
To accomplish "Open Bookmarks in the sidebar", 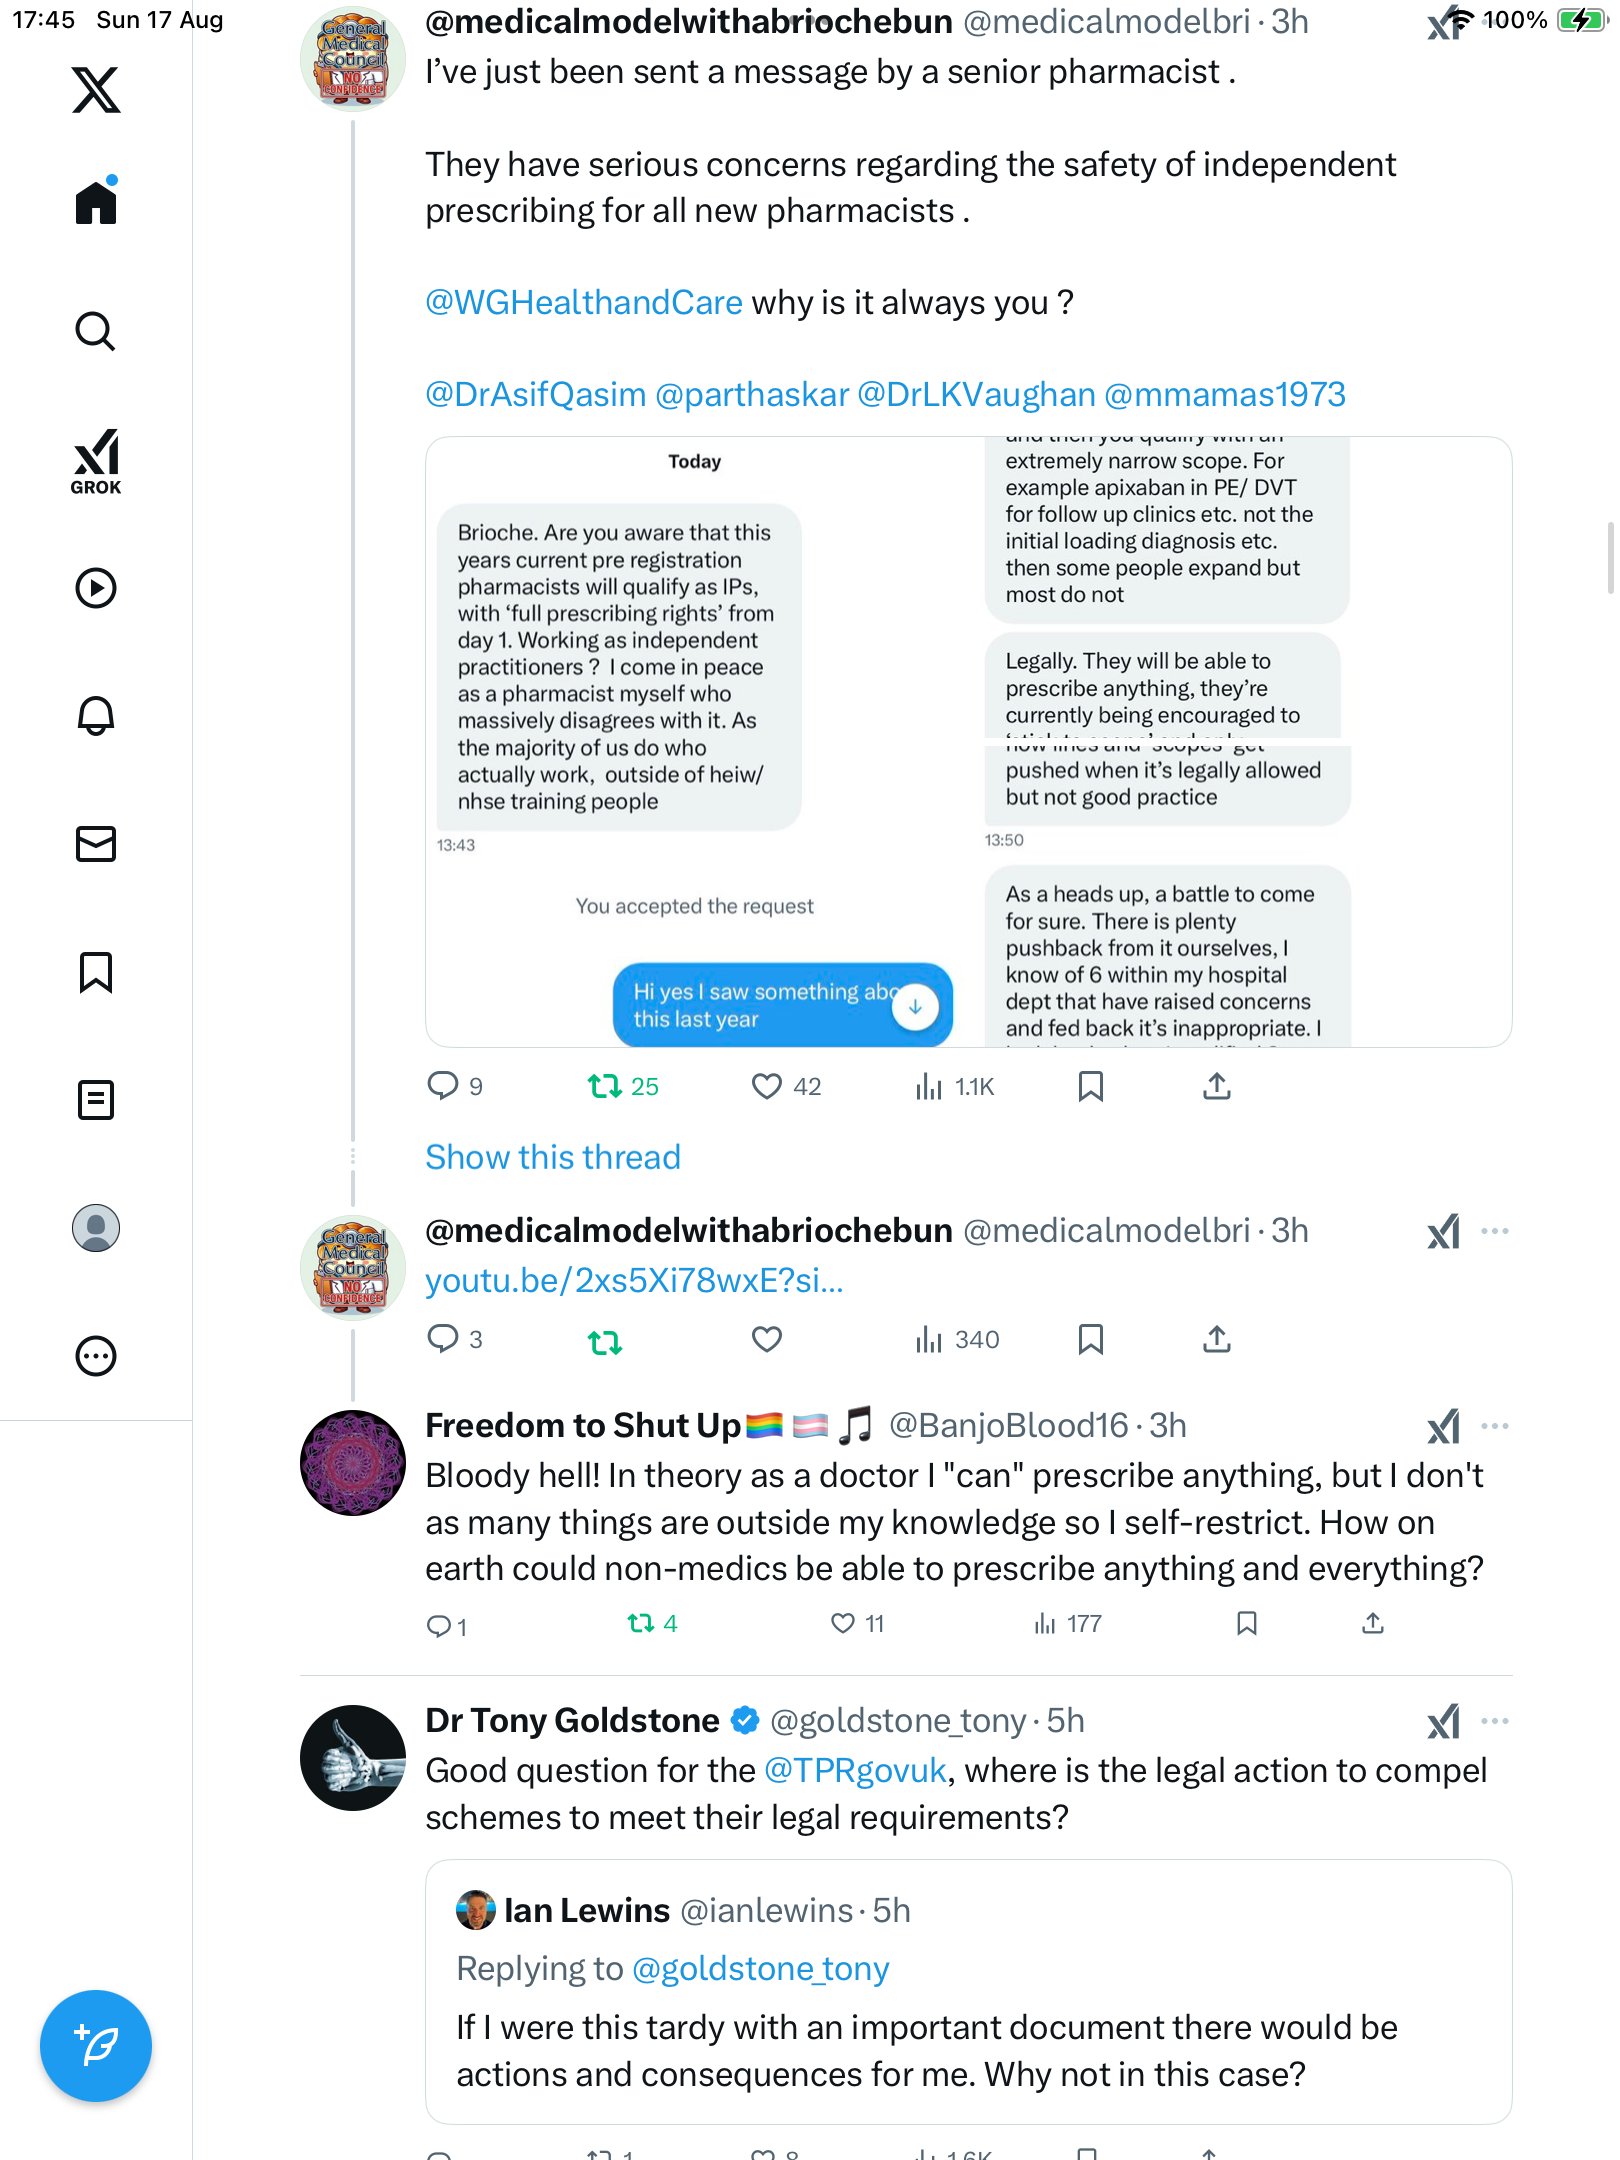I will pyautogui.click(x=96, y=972).
